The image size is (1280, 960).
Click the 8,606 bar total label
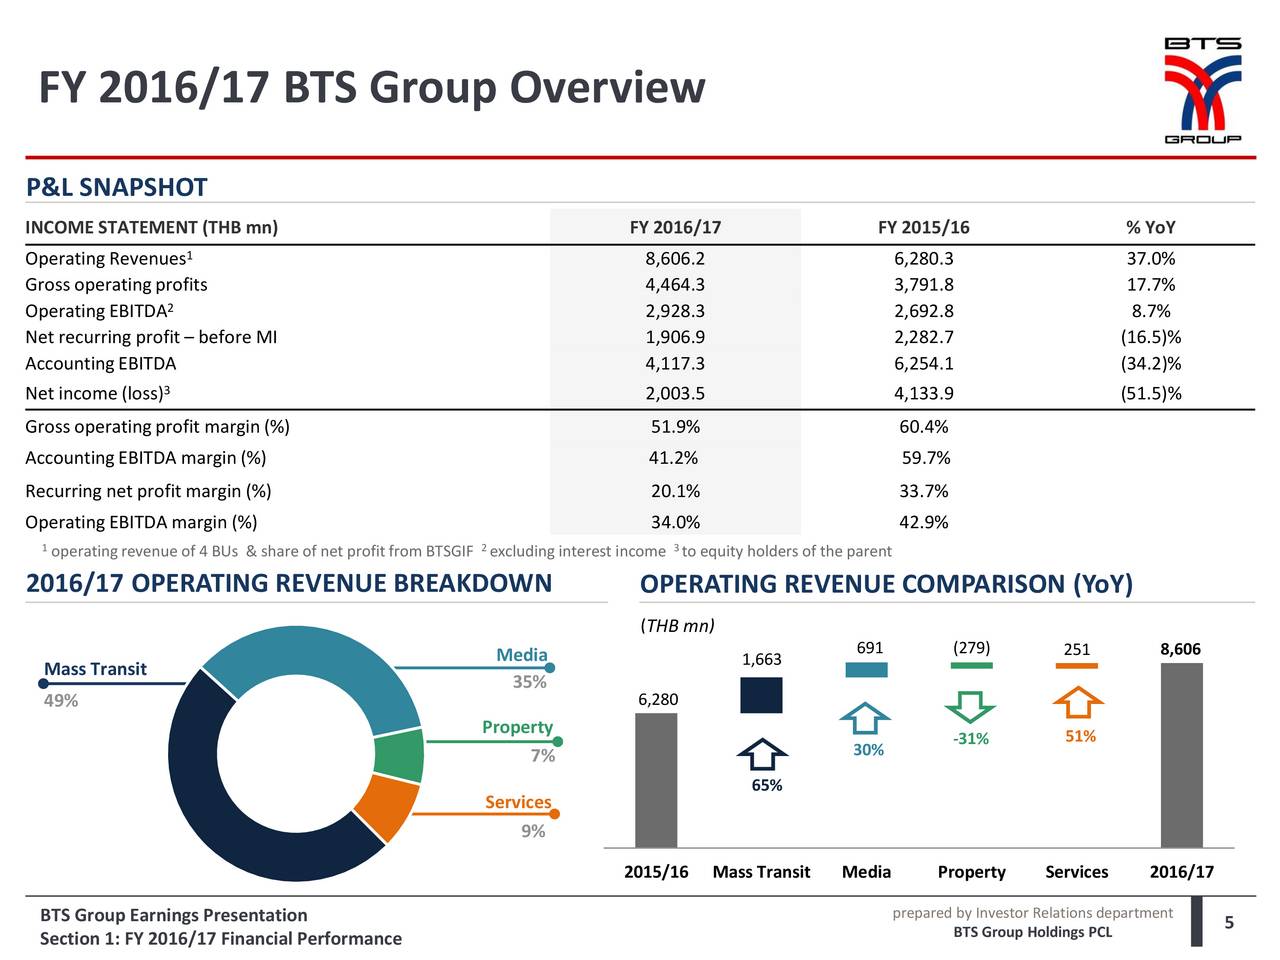1180,649
